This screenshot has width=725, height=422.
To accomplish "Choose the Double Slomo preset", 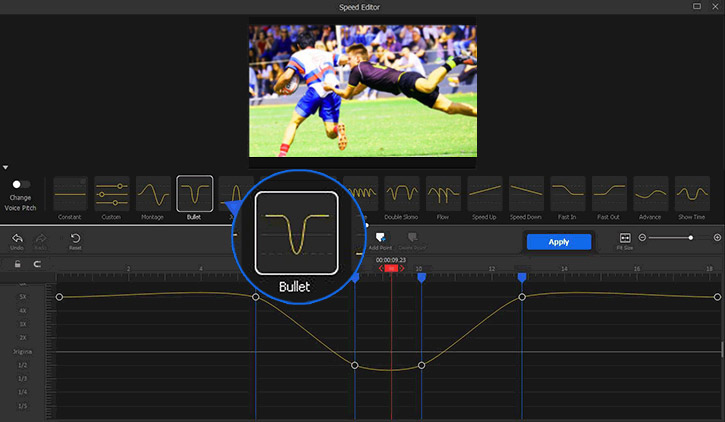I will click(402, 194).
